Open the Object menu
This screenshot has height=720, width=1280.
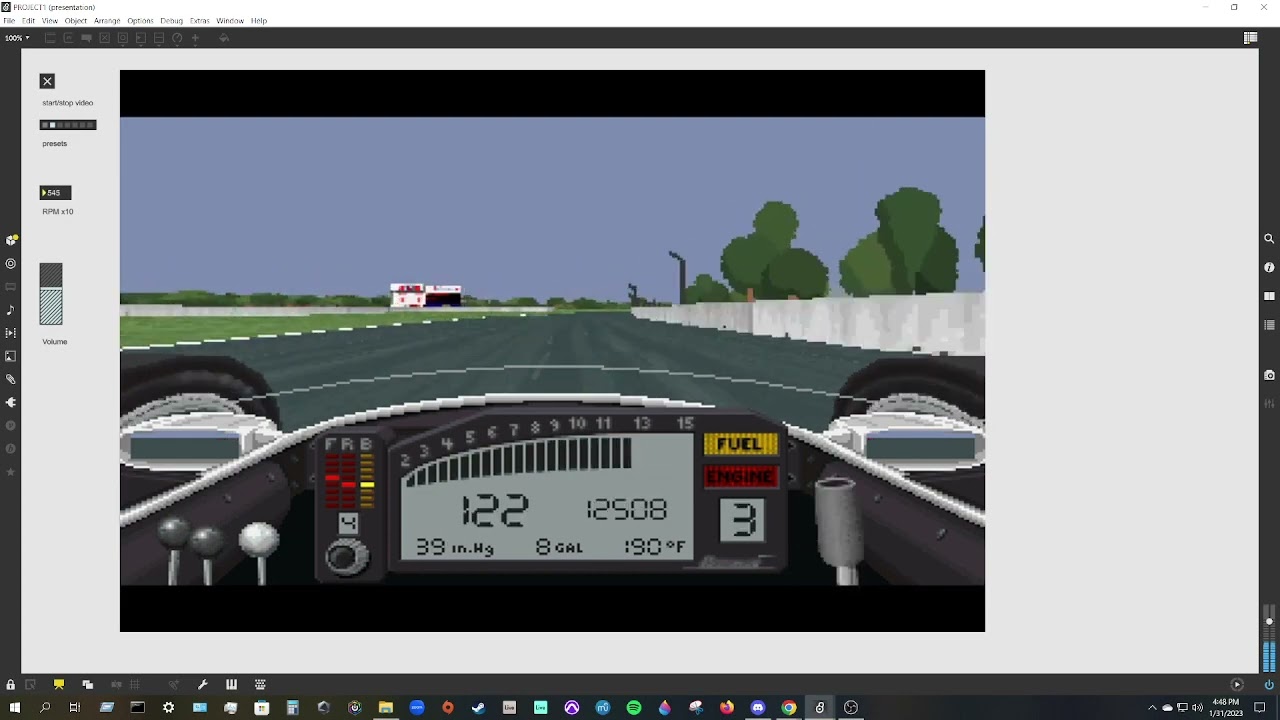click(76, 21)
